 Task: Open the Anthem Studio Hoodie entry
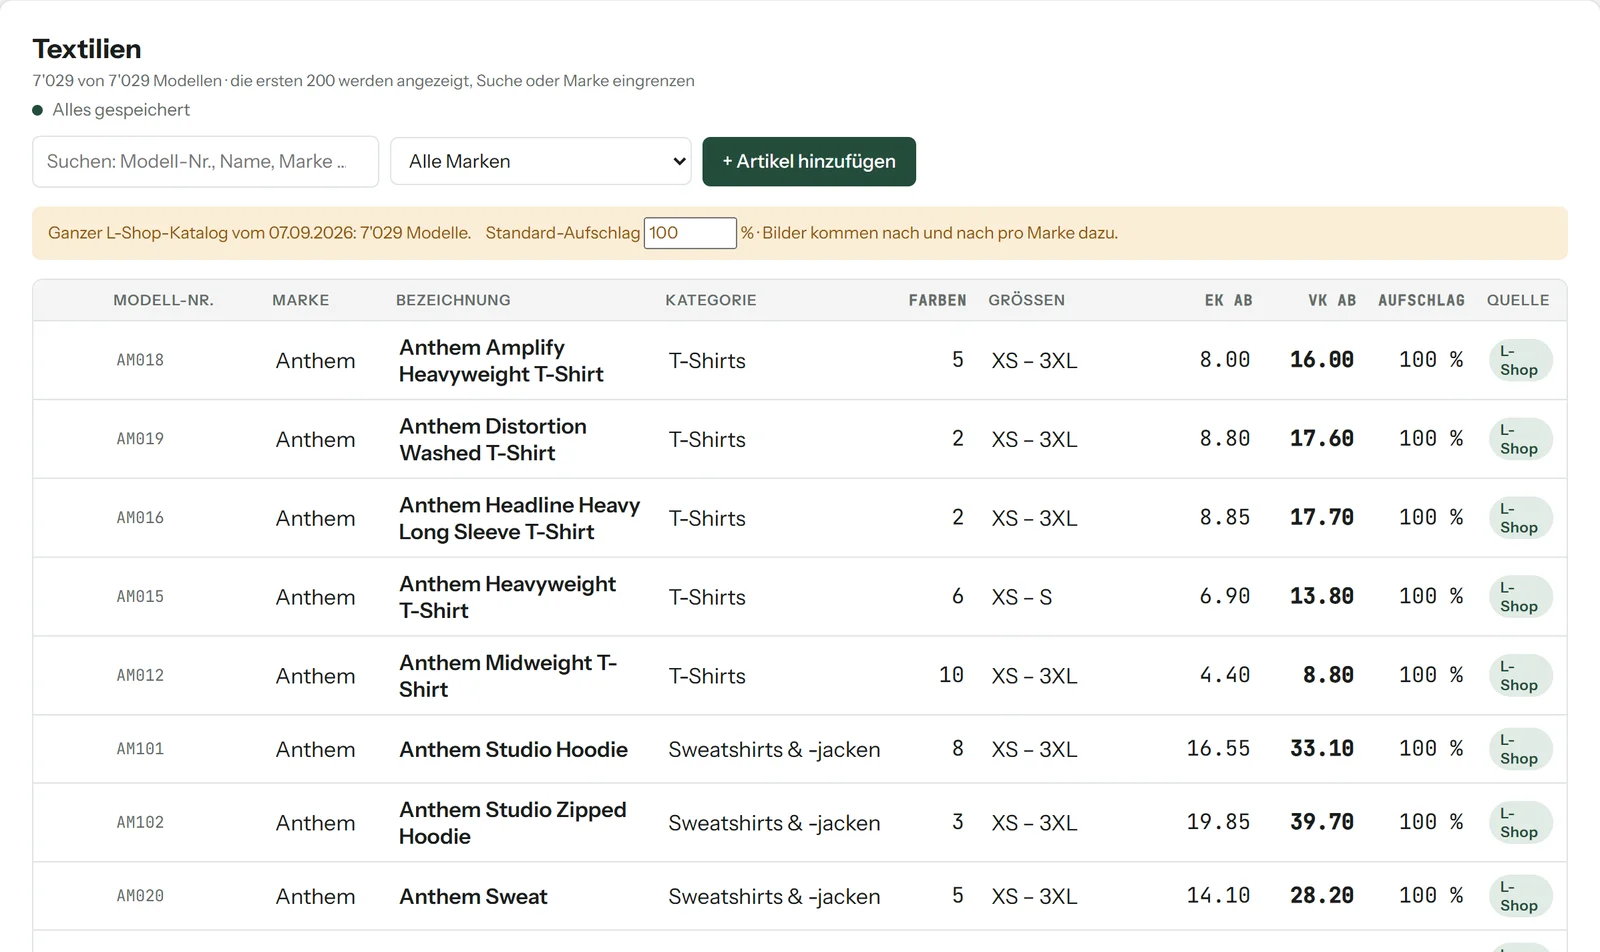tap(800, 749)
